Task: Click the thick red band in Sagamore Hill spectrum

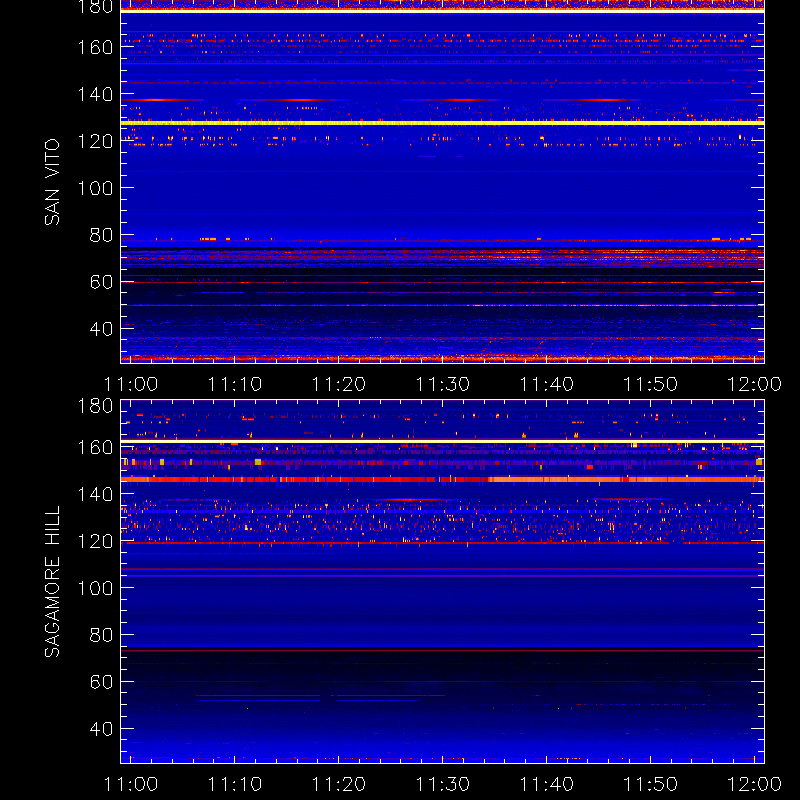Action: point(442,480)
